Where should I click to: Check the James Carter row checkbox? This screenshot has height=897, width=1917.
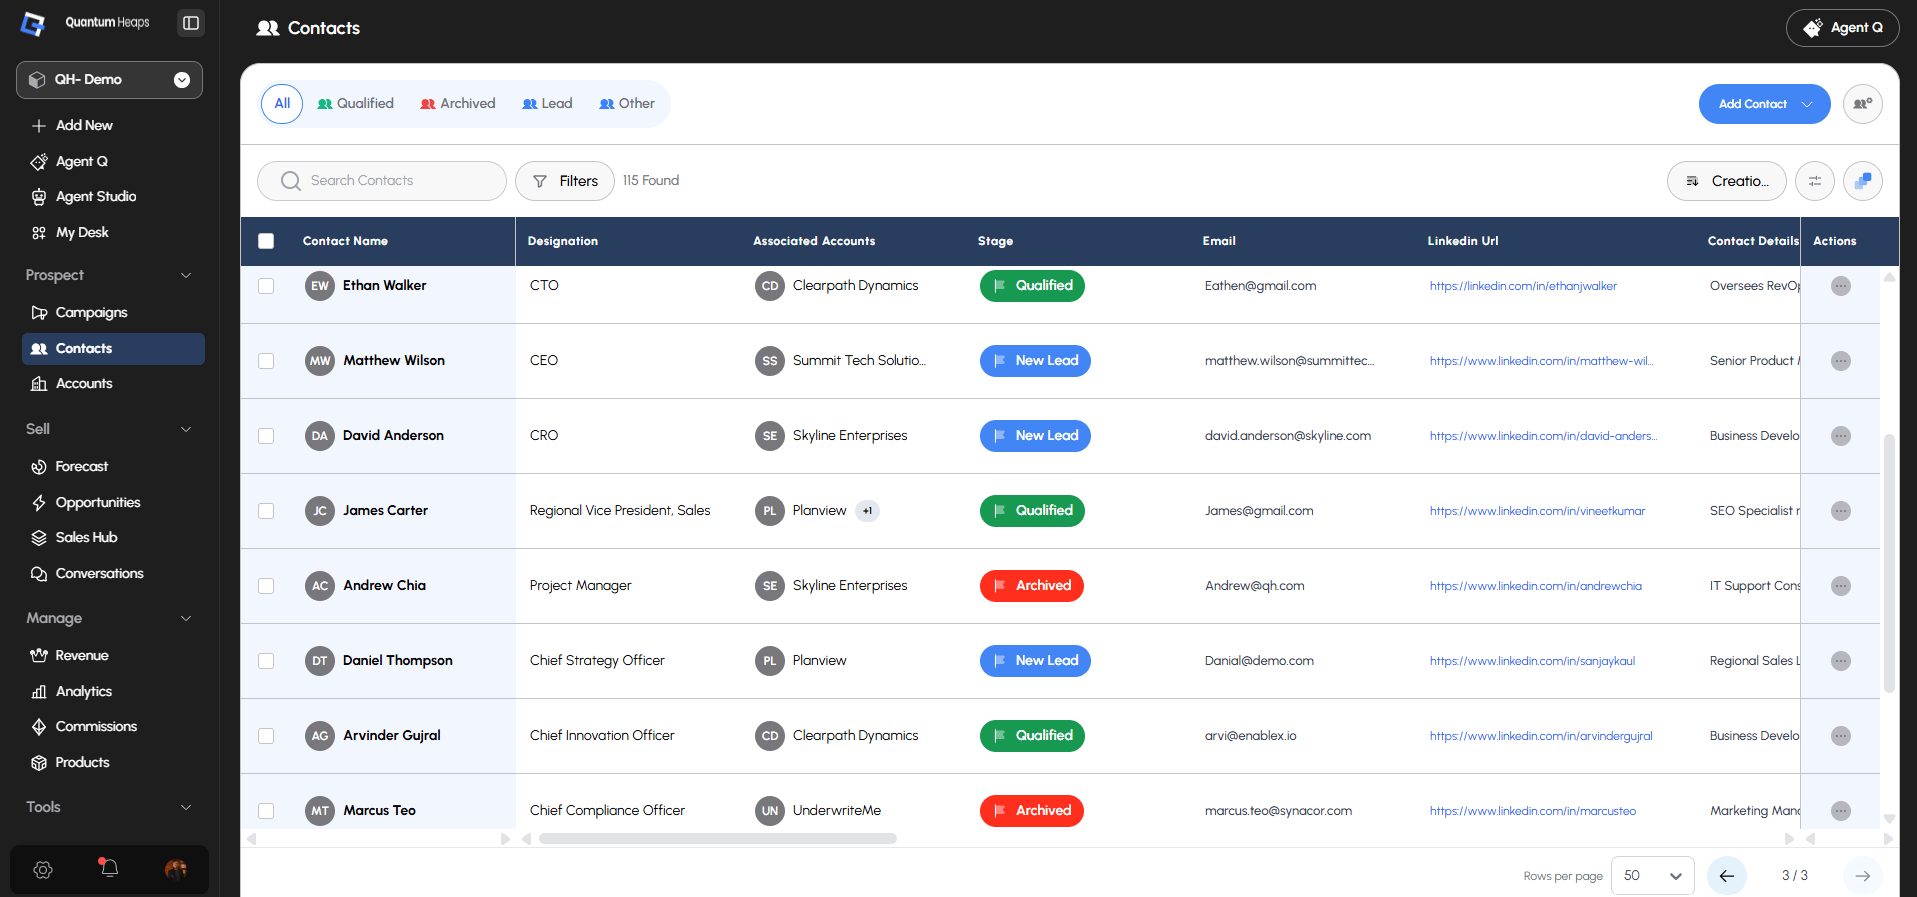click(266, 511)
